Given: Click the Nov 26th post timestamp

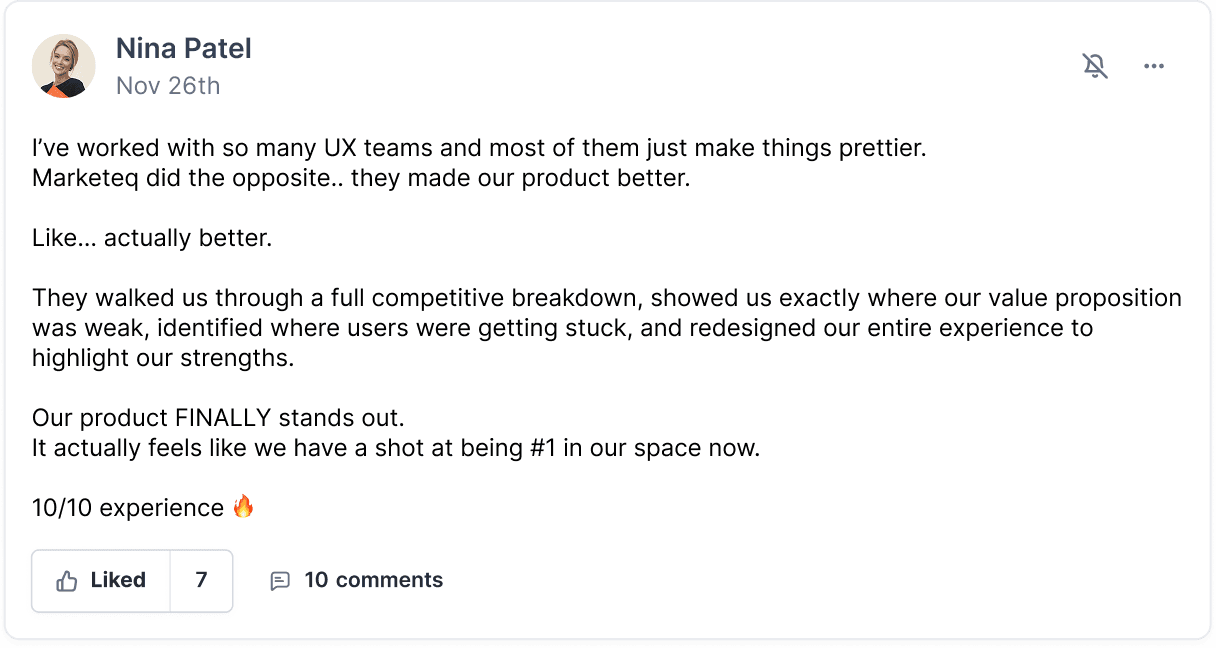Looking at the screenshot, I should click(x=167, y=86).
